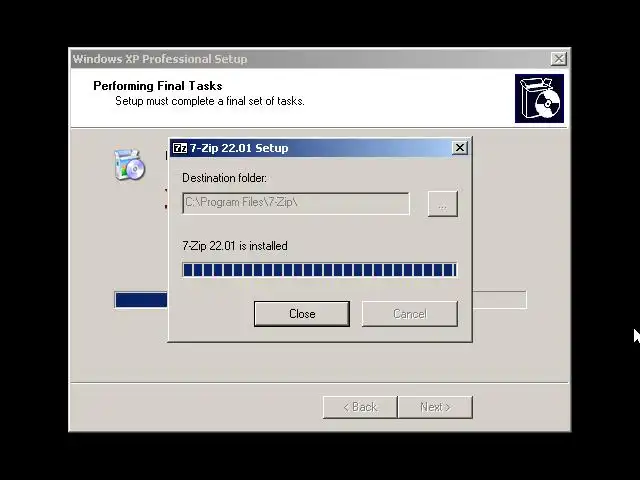Close the 7-Zip 22.01 Setup dialog with X
The image size is (640, 480).
pyautogui.click(x=460, y=148)
